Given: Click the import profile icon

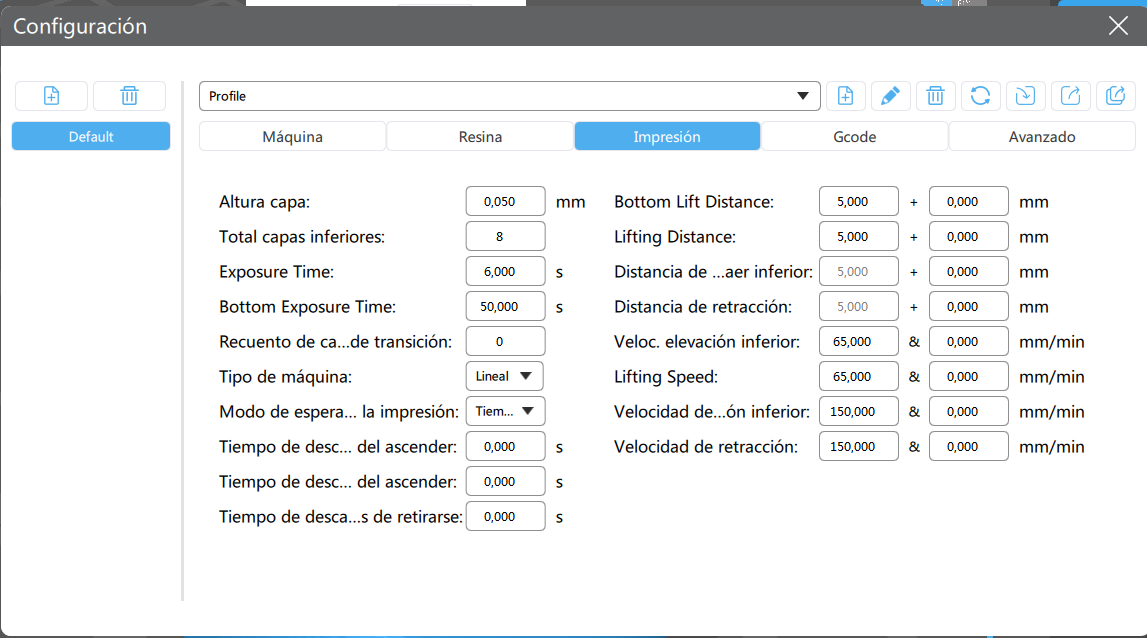Looking at the screenshot, I should coord(1026,96).
